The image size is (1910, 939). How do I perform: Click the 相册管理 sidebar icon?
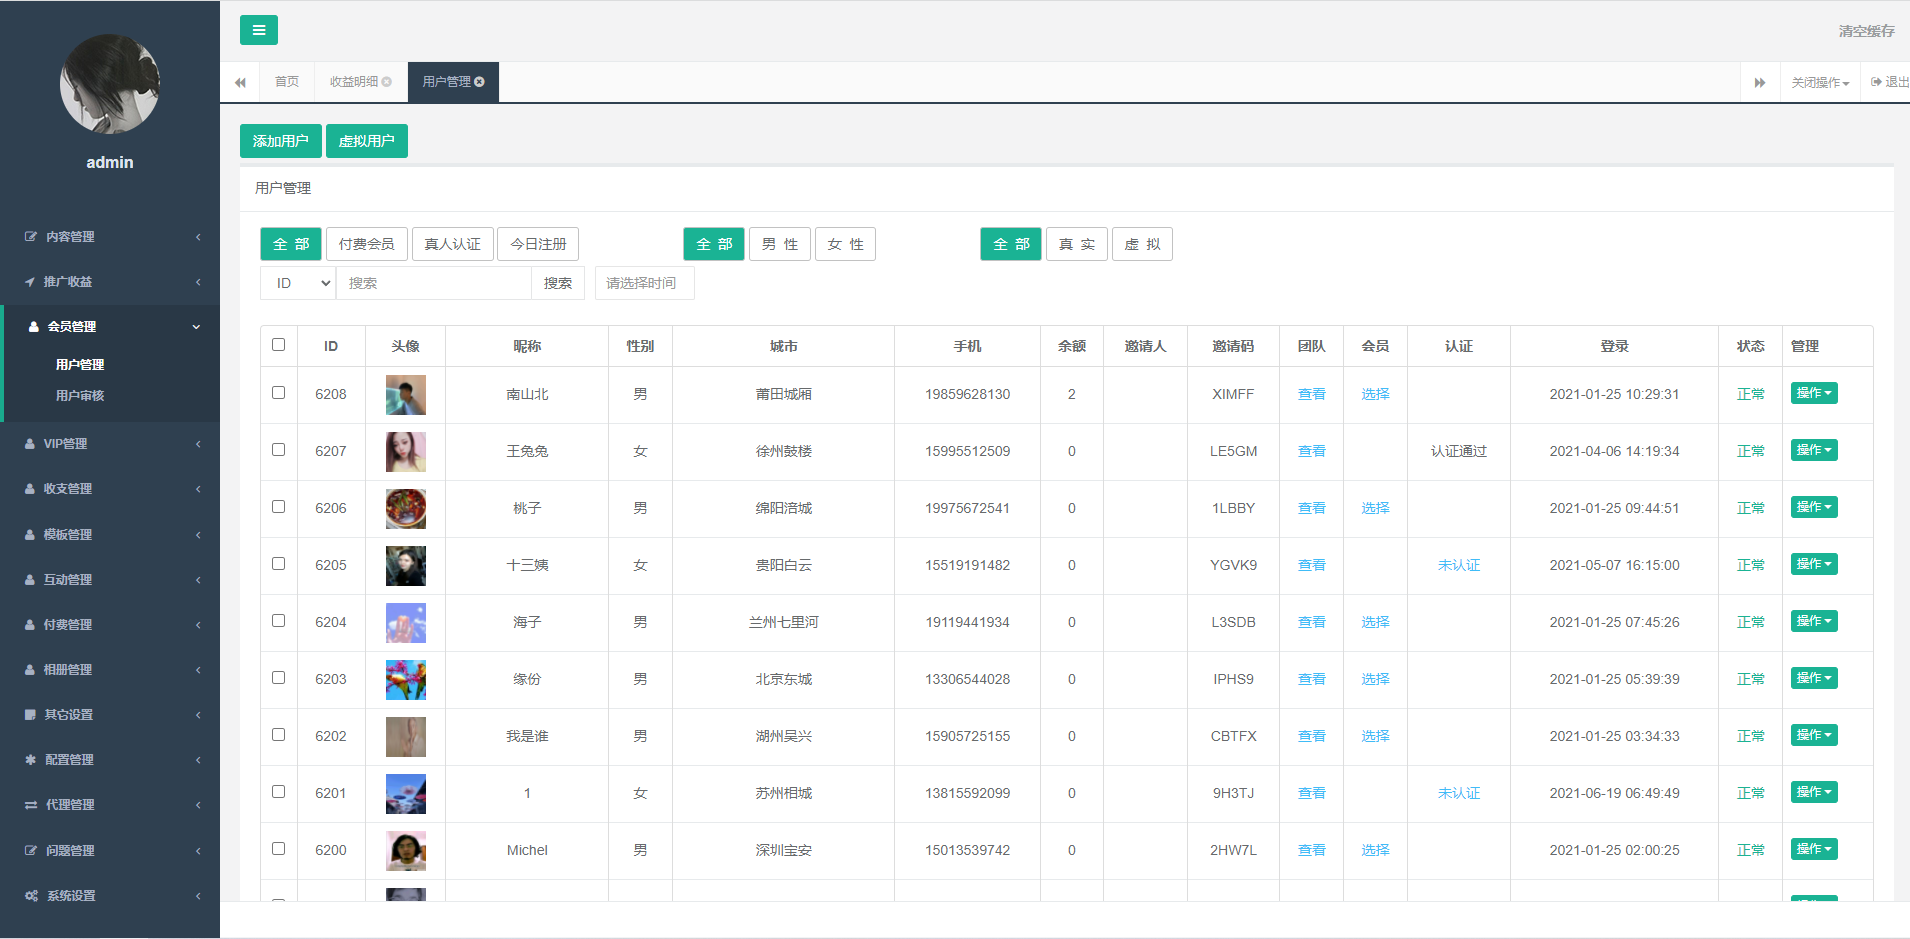click(x=29, y=669)
